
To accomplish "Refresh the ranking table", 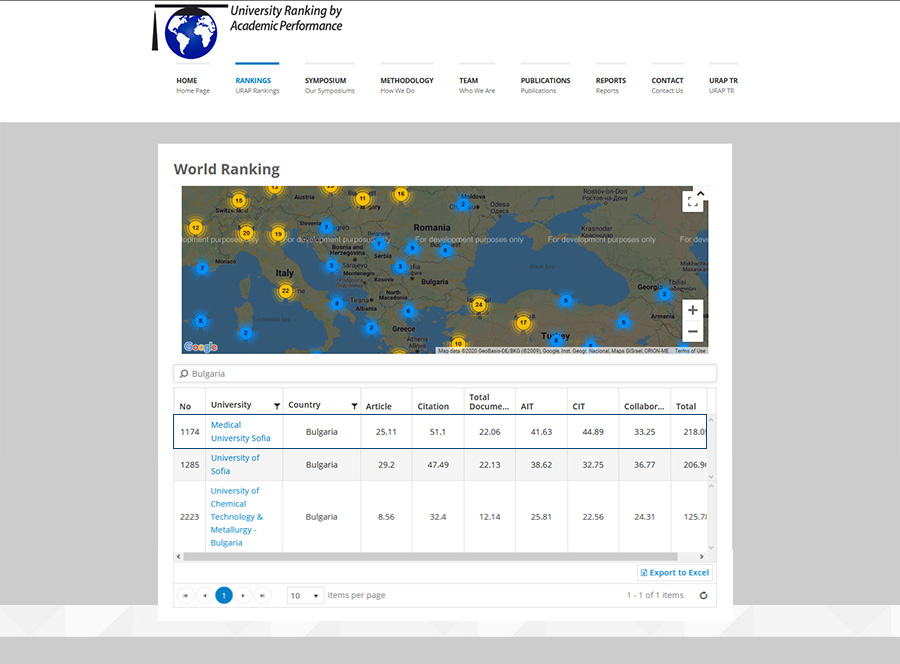I will [703, 595].
